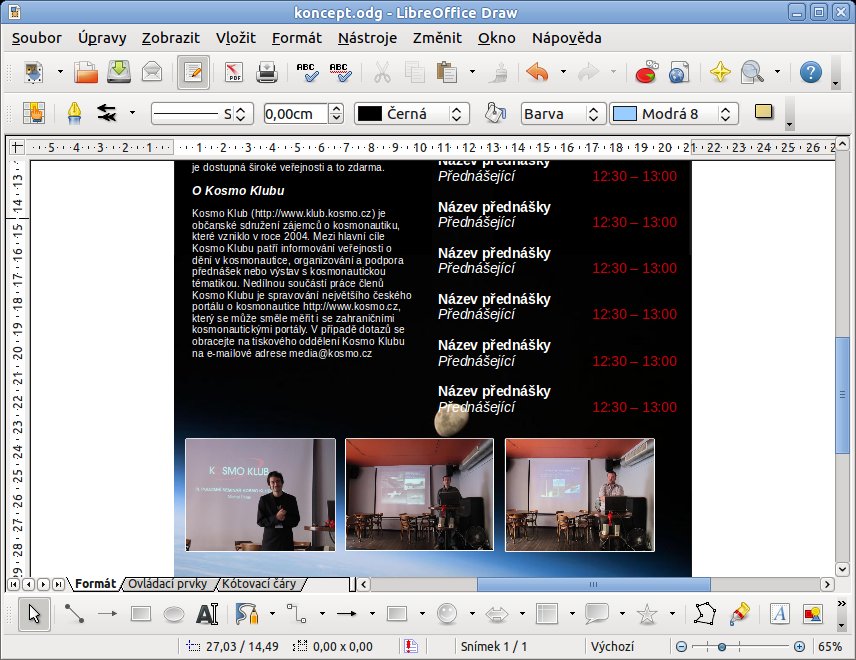Expand the Basic Shapes dropdown arrow

pyautogui.click(x=422, y=614)
